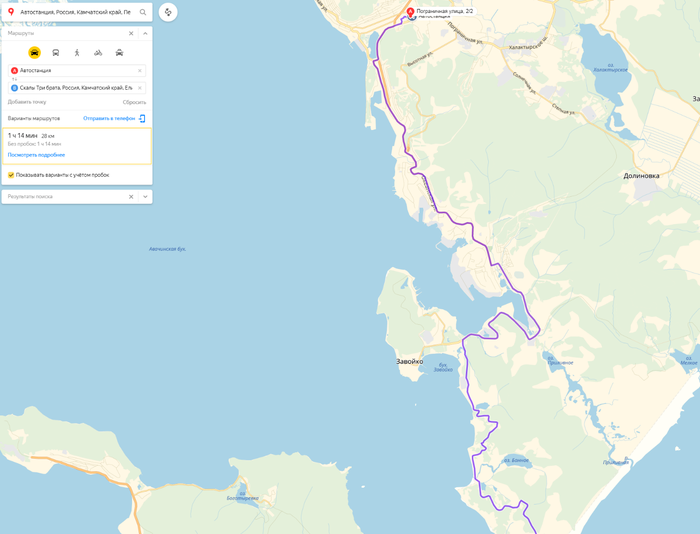Open the round routes button beside search
Image resolution: width=700 pixels, height=534 pixels.
point(168,12)
